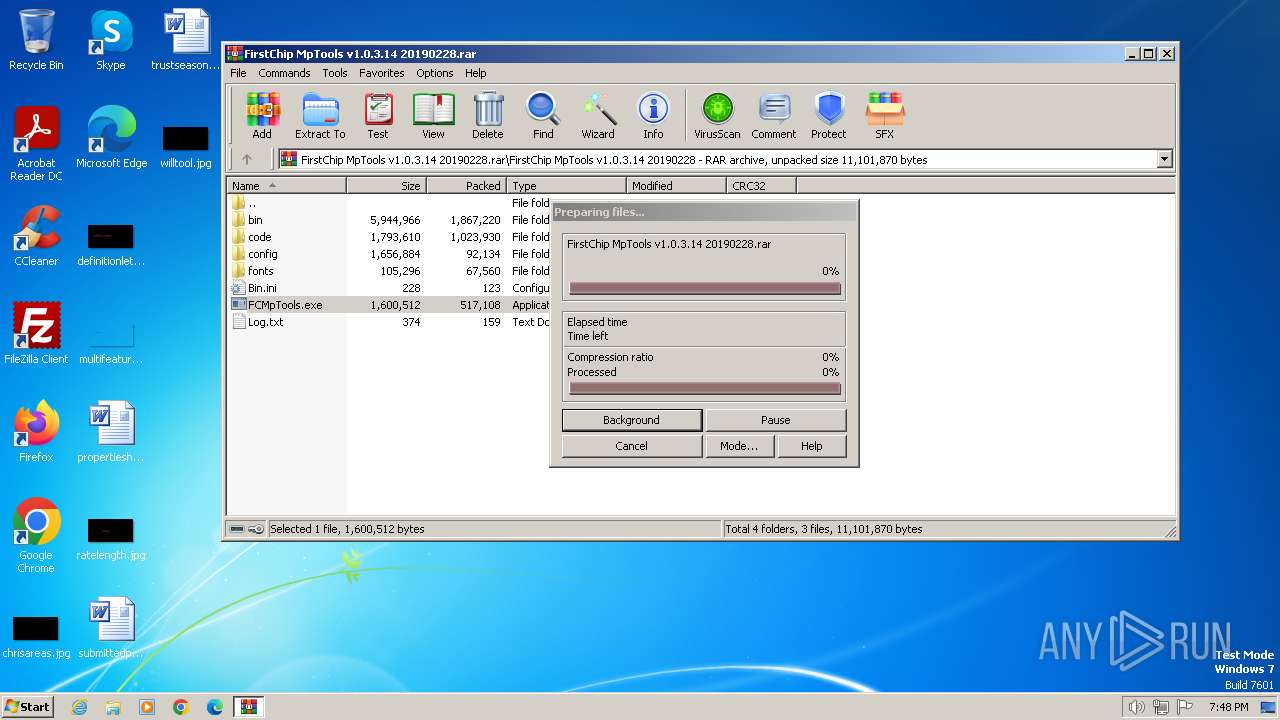Sort by Size column header
This screenshot has height=720, width=1280.
click(387, 186)
